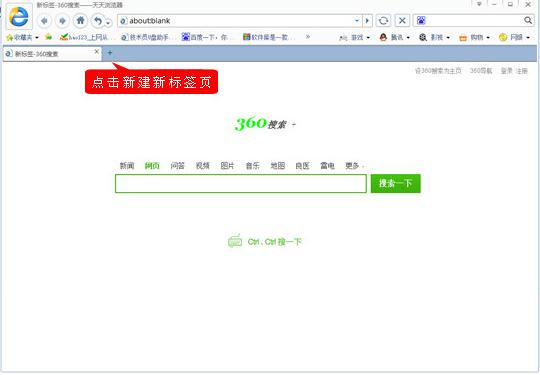The image size is (540, 375).
Task: Select the 图片 search category tab
Action: point(227,166)
